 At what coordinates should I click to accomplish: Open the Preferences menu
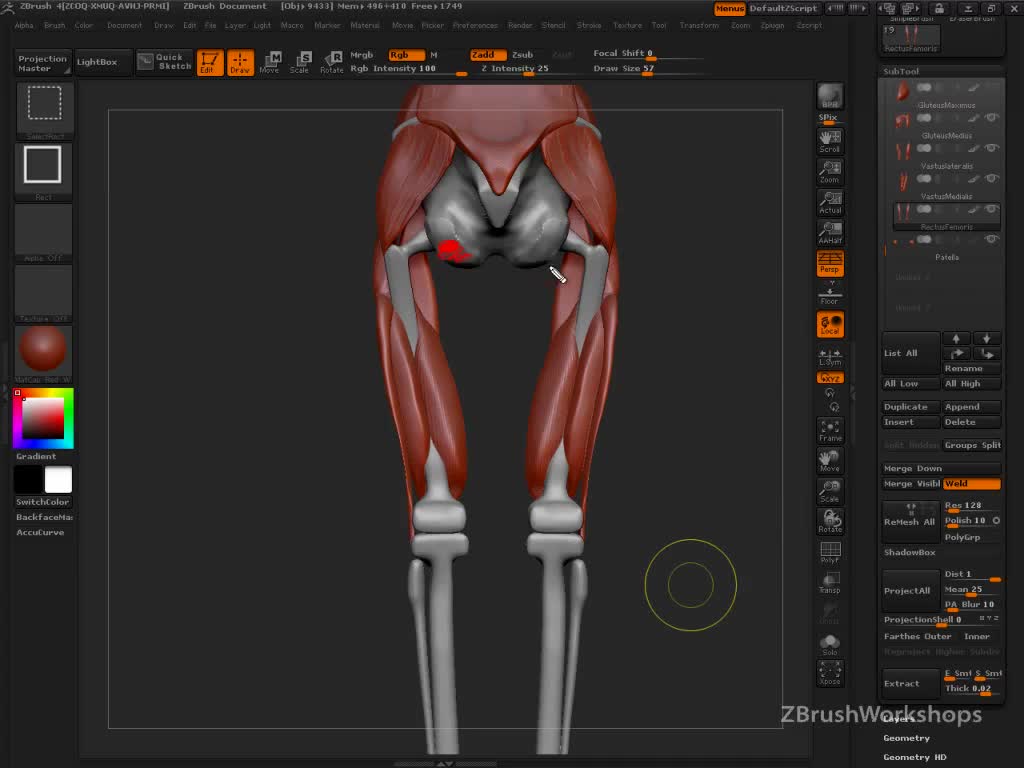point(475,25)
